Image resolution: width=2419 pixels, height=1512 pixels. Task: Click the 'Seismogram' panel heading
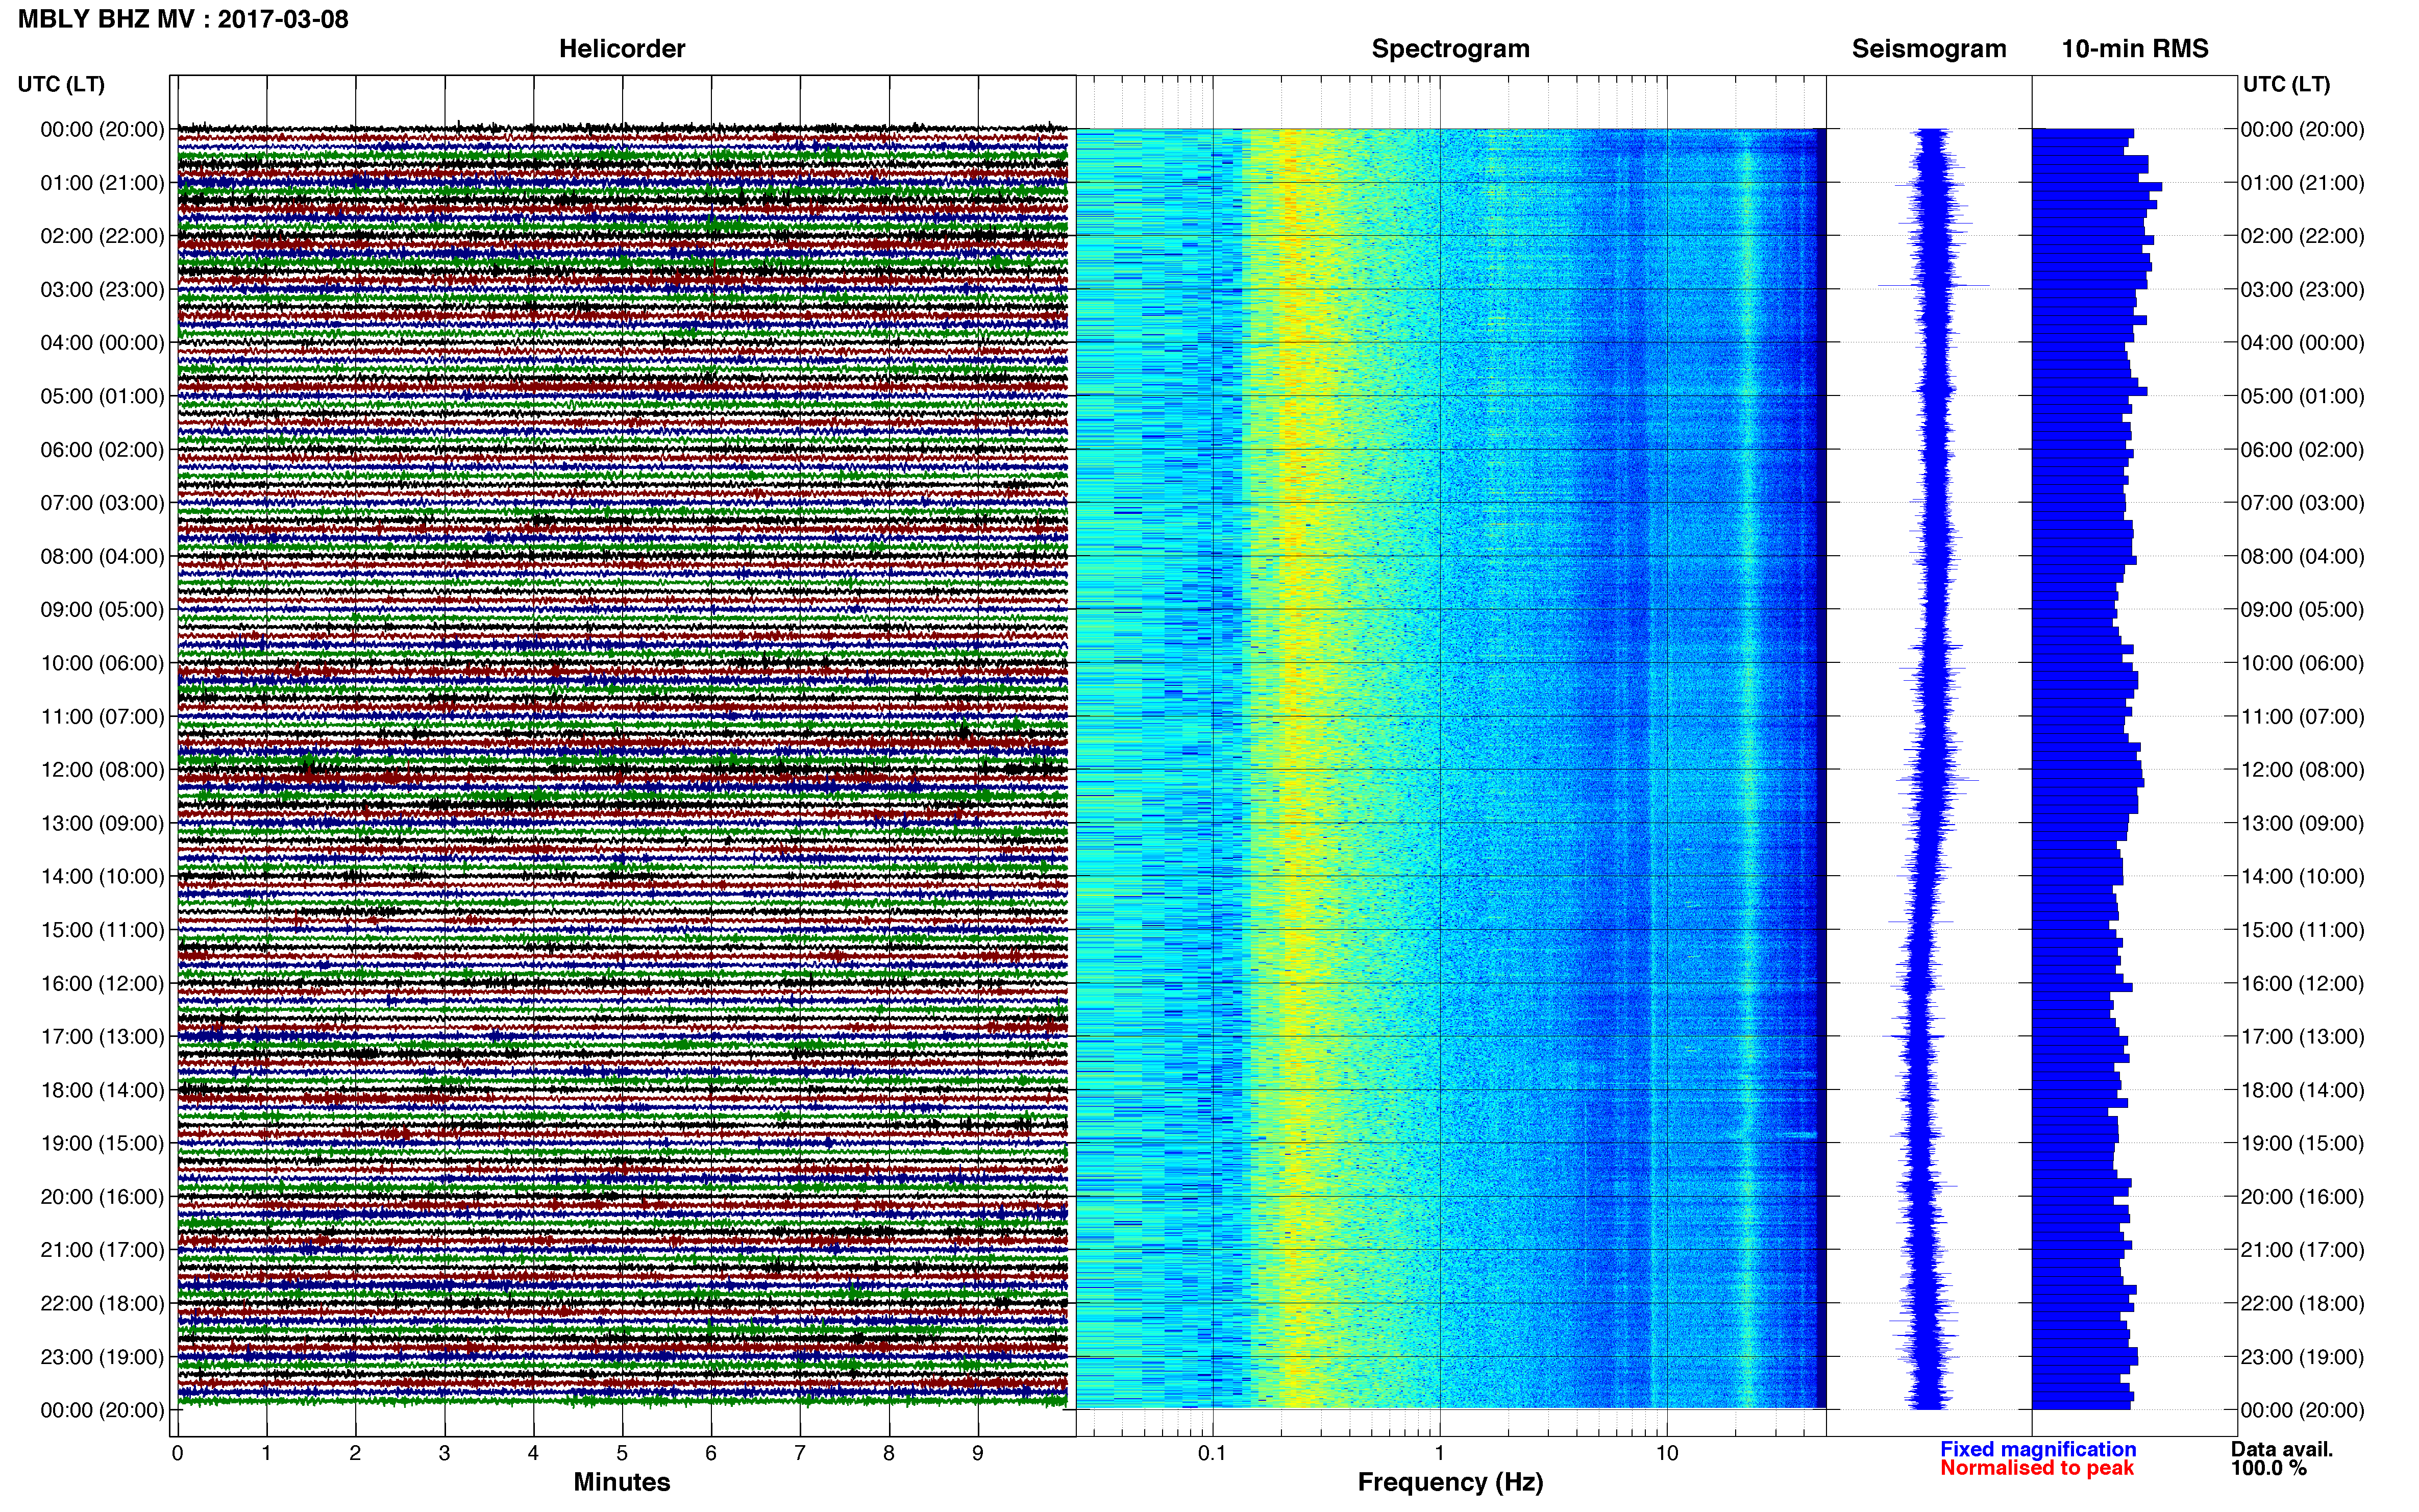(x=1929, y=49)
